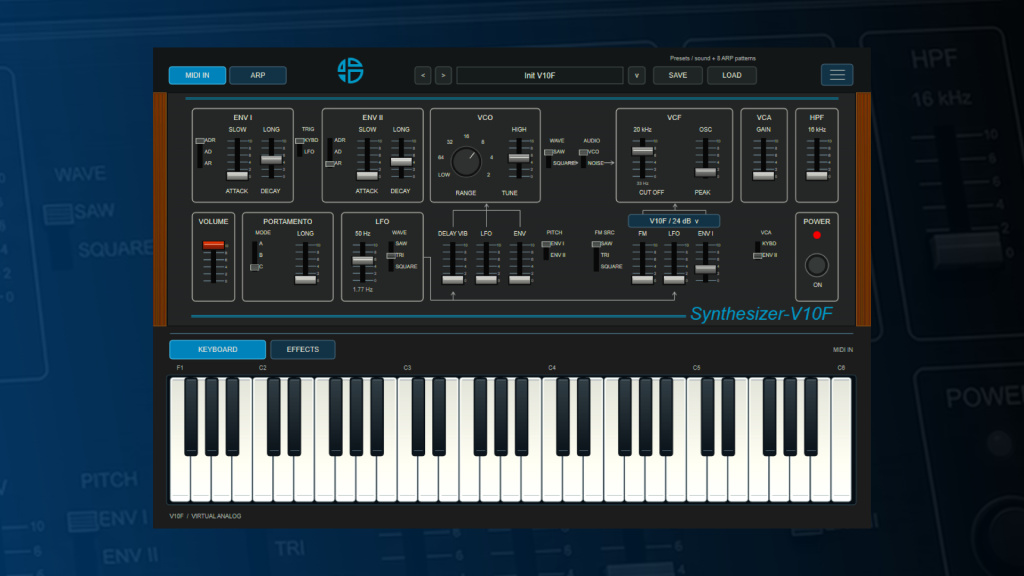Click the VCF LFO slider handle
Viewport: 1024px width, 576px height.
point(674,280)
